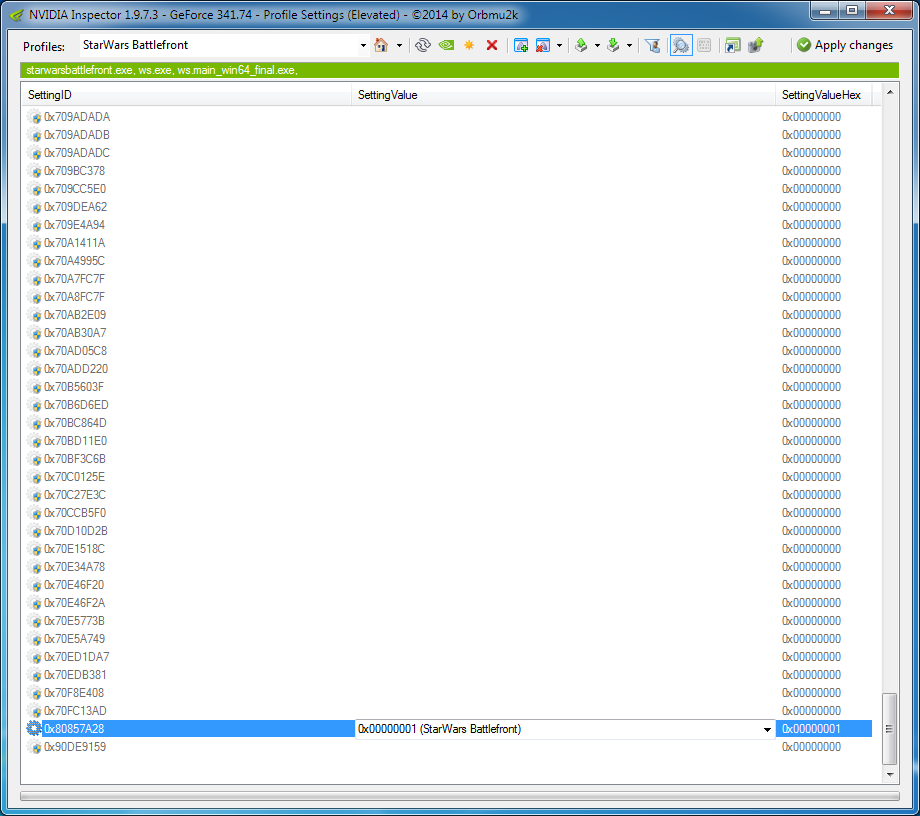This screenshot has width=920, height=816.
Task: Close the NVIDIA Inspector window
Action: (x=888, y=10)
